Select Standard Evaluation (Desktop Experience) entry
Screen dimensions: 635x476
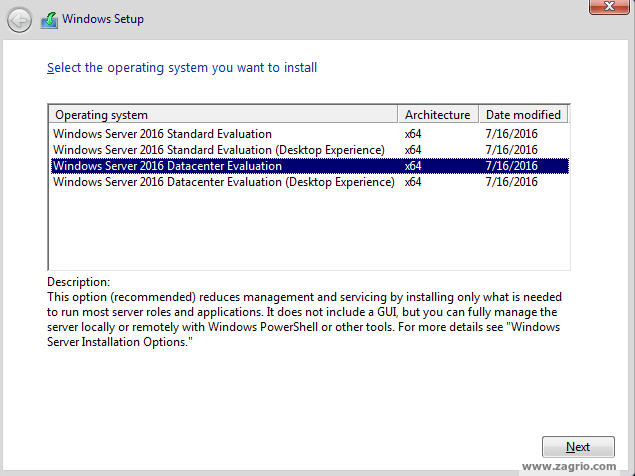point(309,150)
